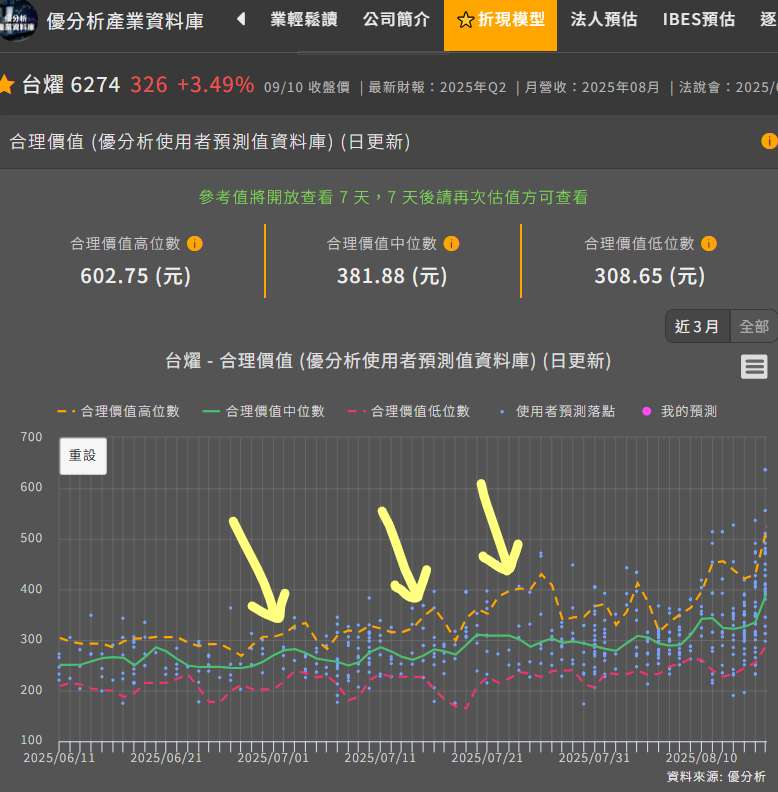Select the 近3月 range button
The height and width of the screenshot is (792, 778).
(697, 326)
